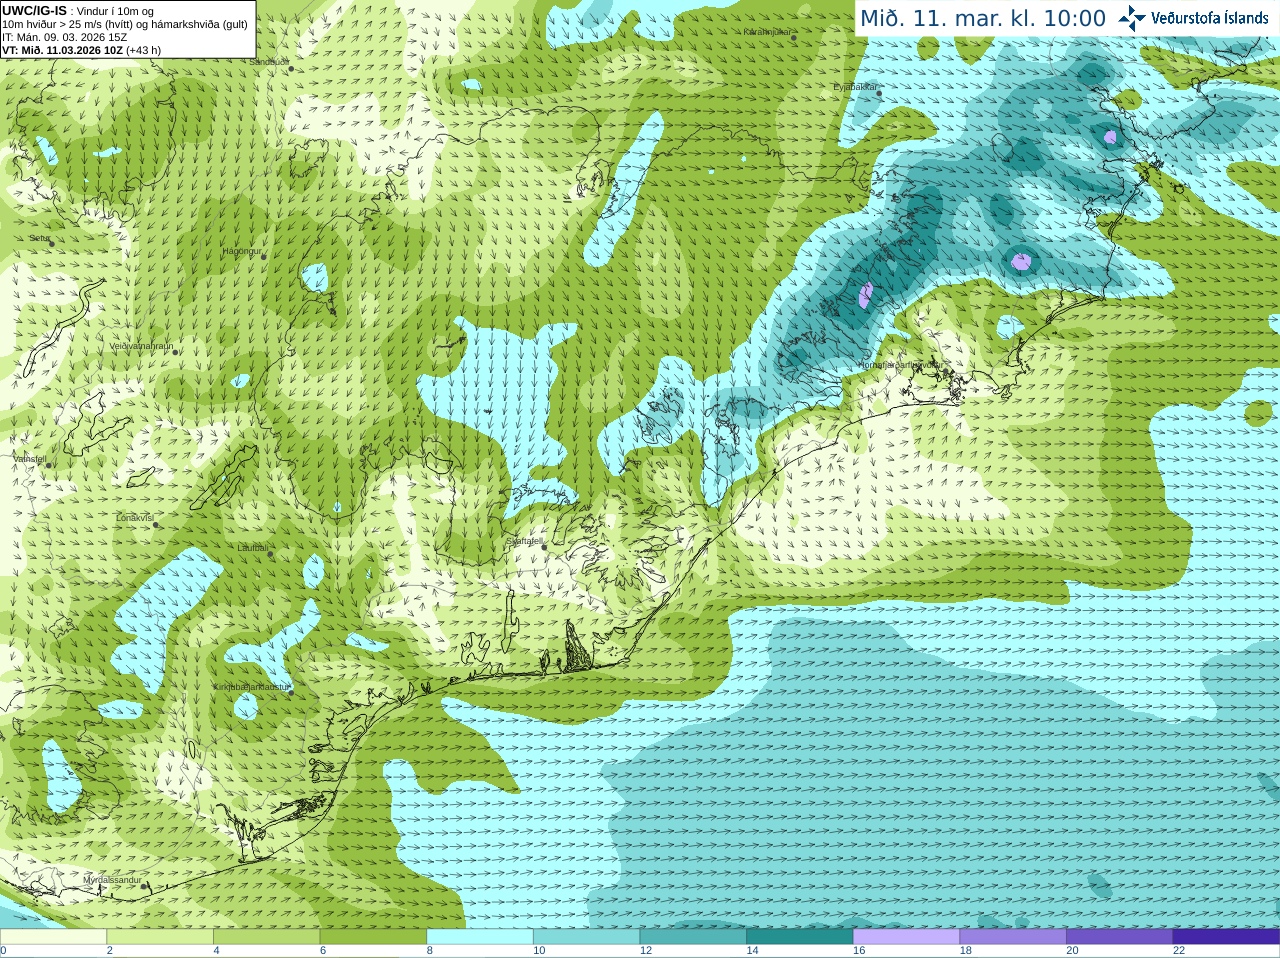Image resolution: width=1280 pixels, height=958 pixels.
Task: Click the Eyjabakkar station marker
Action: coord(879,93)
